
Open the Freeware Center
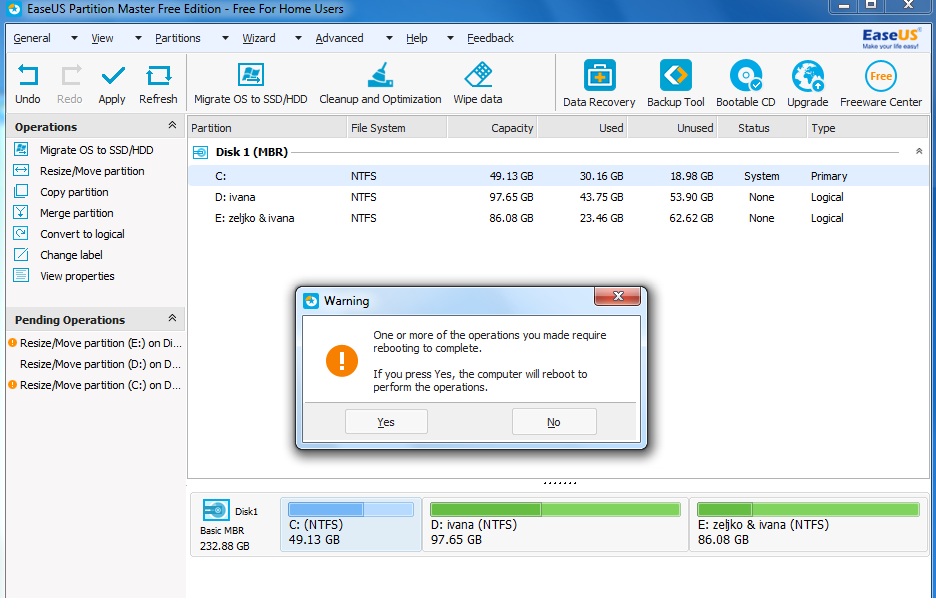click(x=881, y=77)
